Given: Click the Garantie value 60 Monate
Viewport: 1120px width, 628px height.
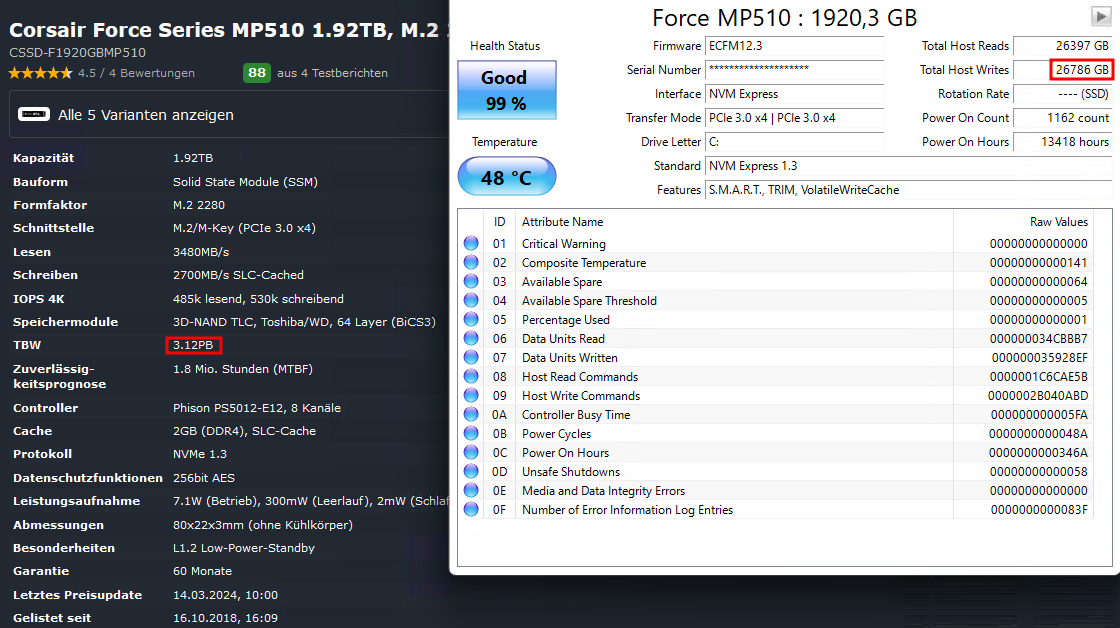Looking at the screenshot, I should coord(202,572).
